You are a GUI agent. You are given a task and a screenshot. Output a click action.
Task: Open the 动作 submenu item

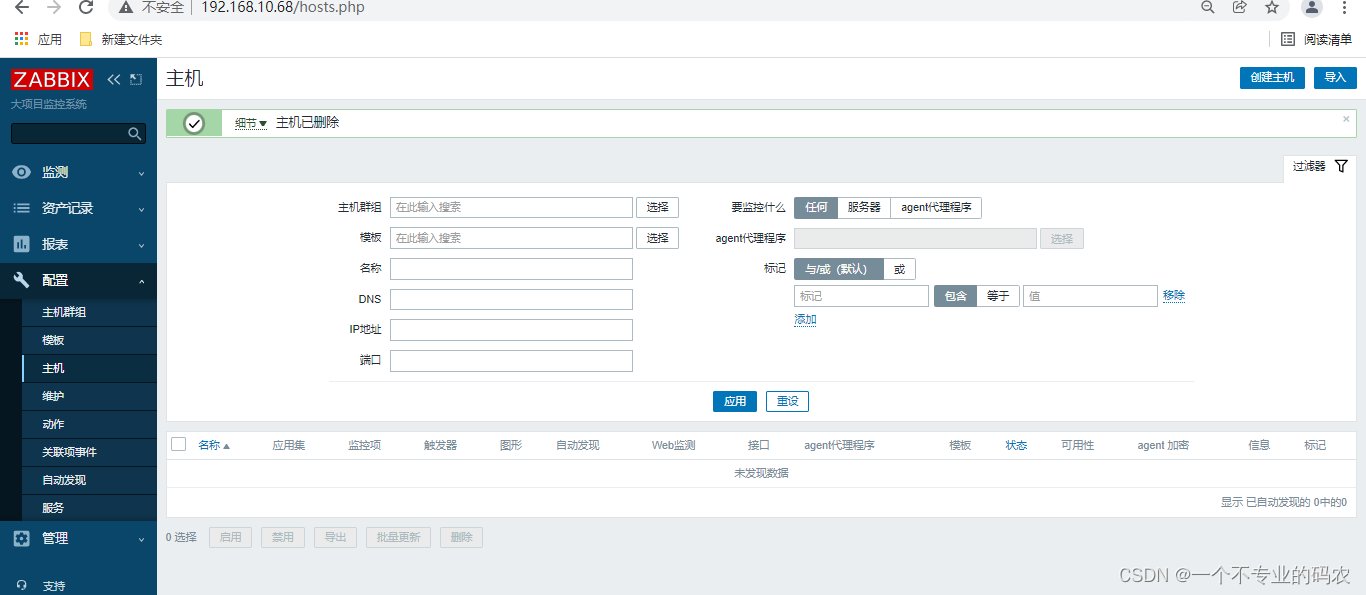[89, 424]
